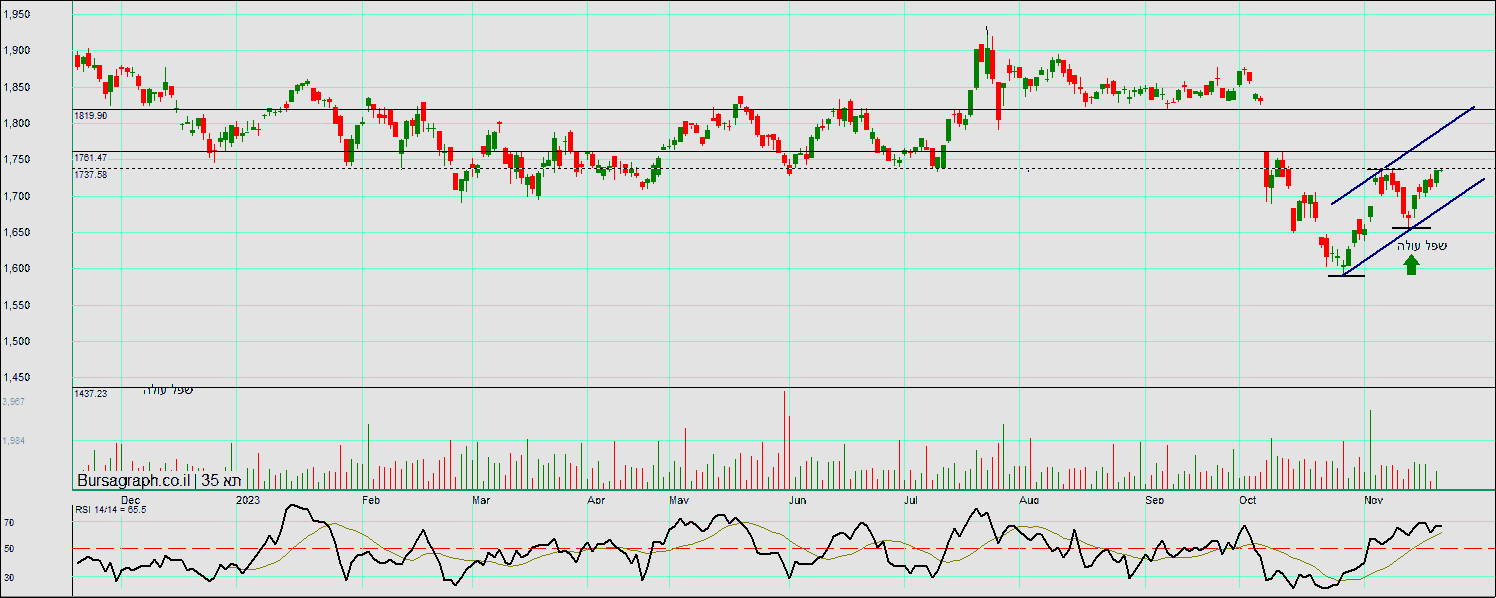Click the 1,984 volume axis label
This screenshot has height=598, width=1496.
[14, 441]
